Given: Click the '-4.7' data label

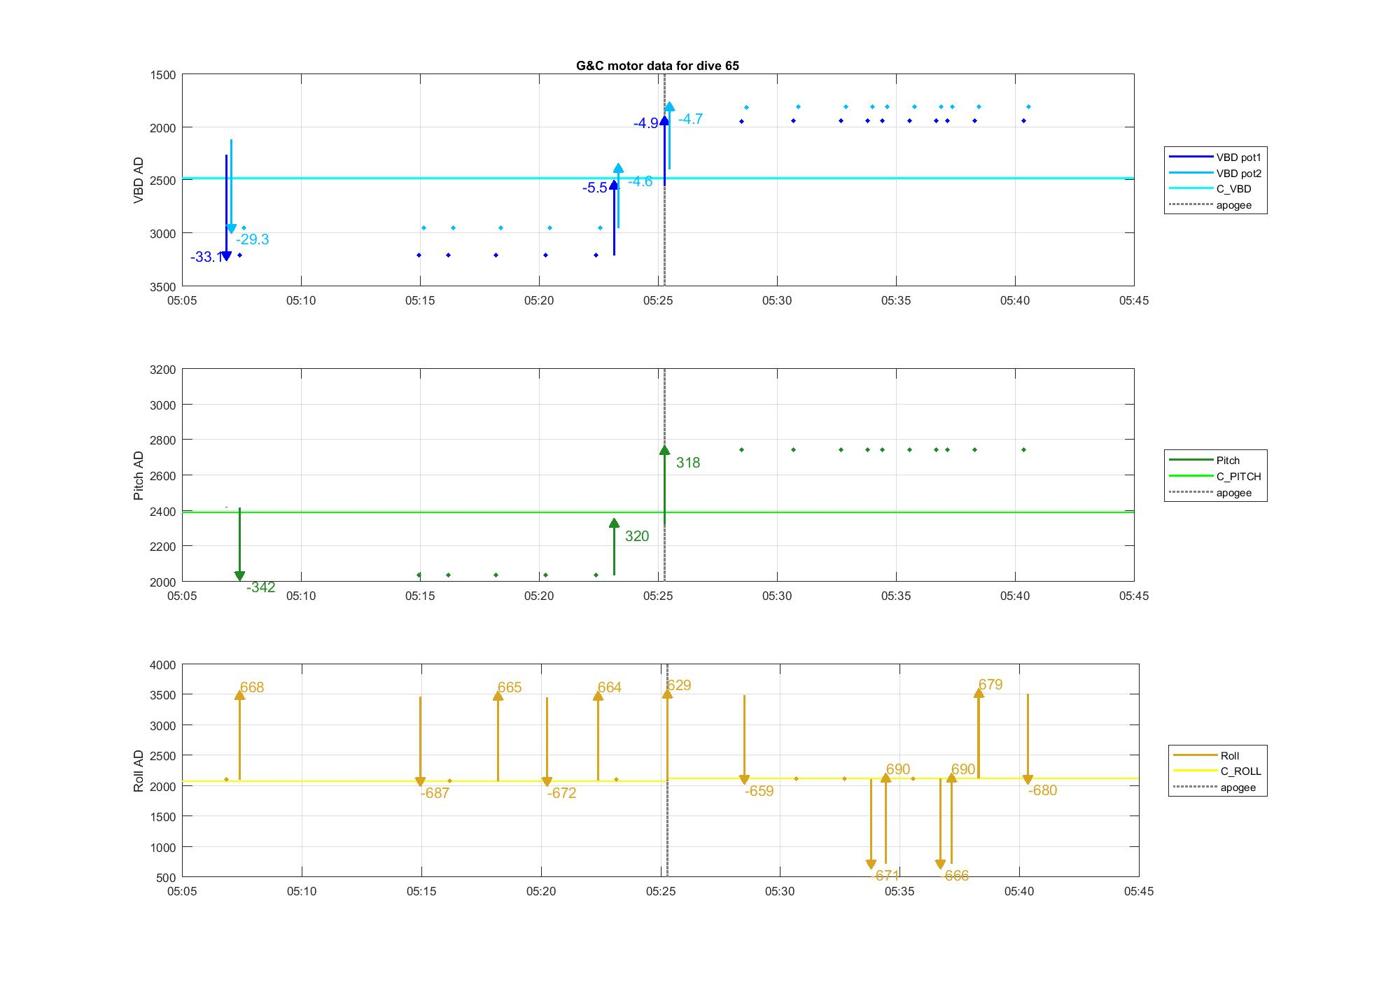Looking at the screenshot, I should pos(690,119).
